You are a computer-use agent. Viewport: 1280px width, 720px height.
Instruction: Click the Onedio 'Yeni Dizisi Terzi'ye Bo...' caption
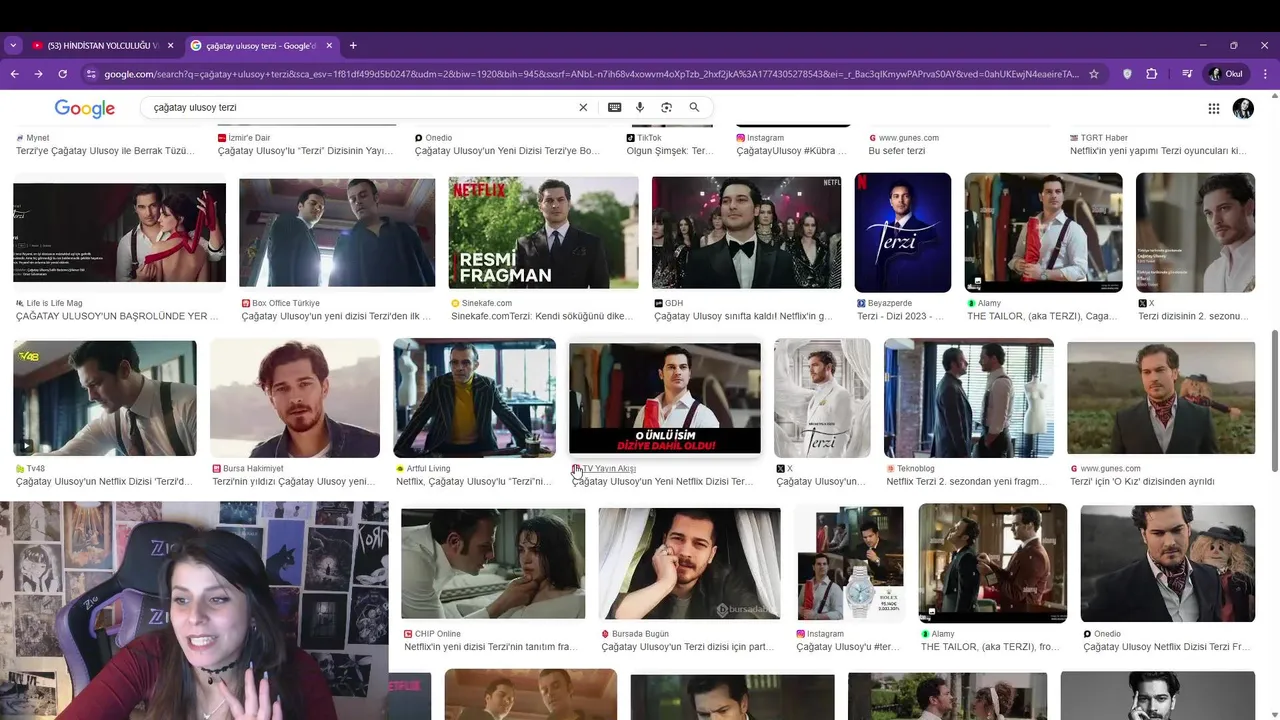[x=507, y=151]
